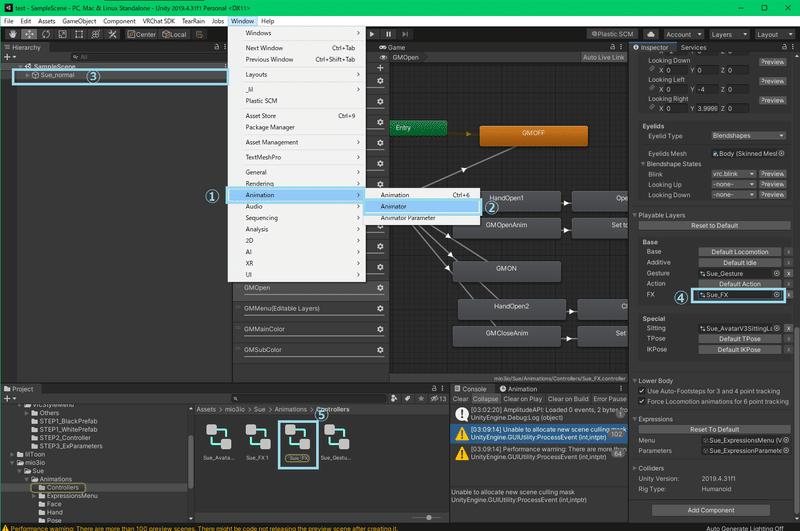The image size is (800, 531).
Task: Toggle Clear on Play in Console
Action: 522,399
